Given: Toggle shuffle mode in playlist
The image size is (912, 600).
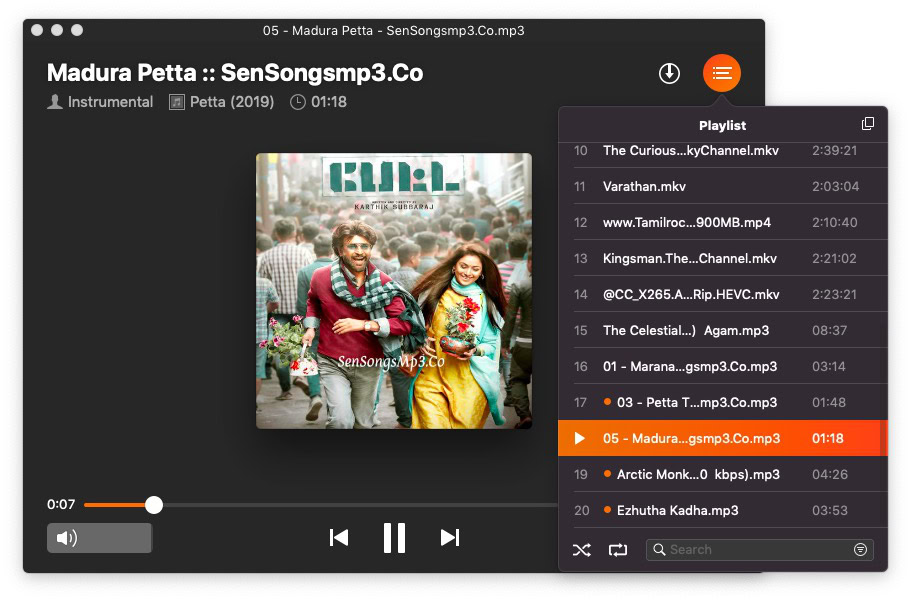Looking at the screenshot, I should tap(582, 549).
